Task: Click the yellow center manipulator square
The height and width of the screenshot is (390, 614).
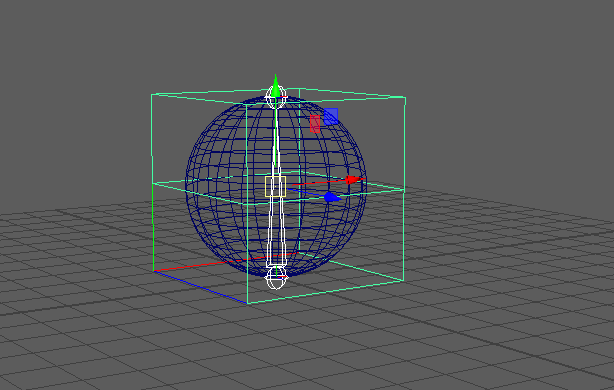Action: coord(275,186)
